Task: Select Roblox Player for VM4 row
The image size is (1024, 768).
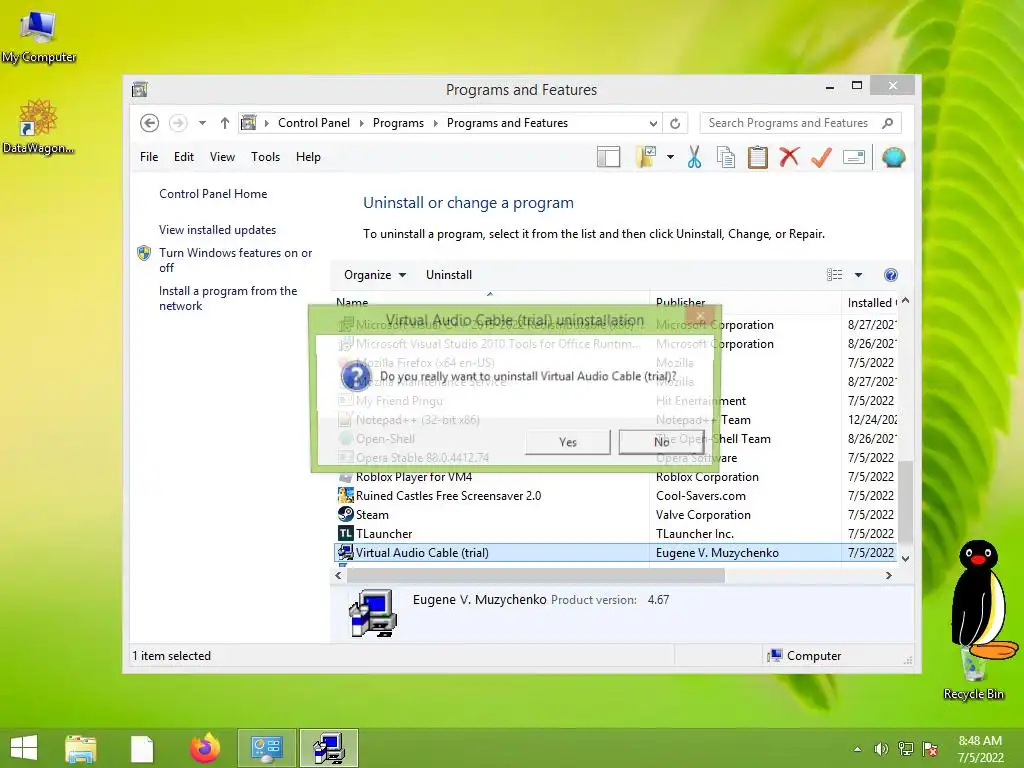Action: click(615, 477)
